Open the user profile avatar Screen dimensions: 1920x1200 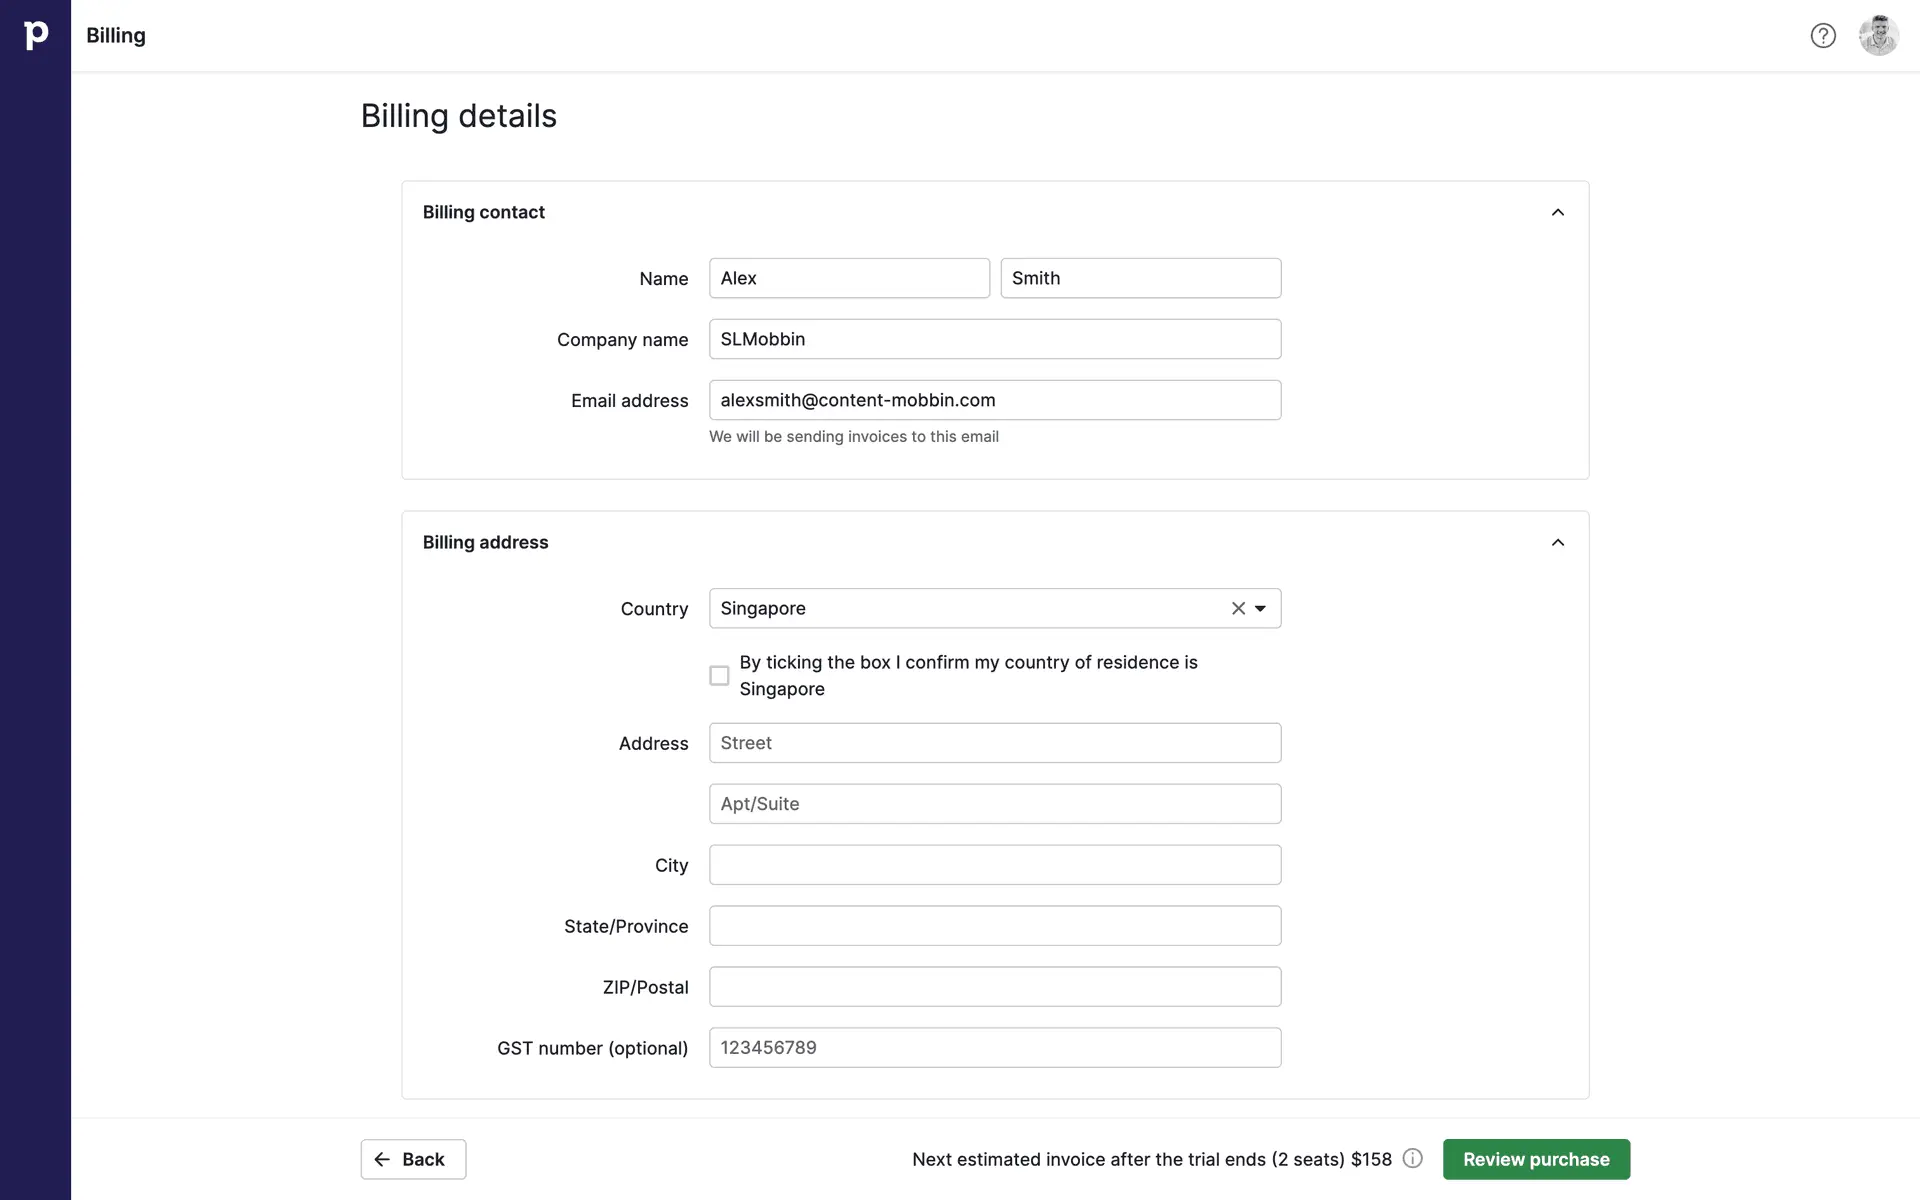(x=1878, y=36)
